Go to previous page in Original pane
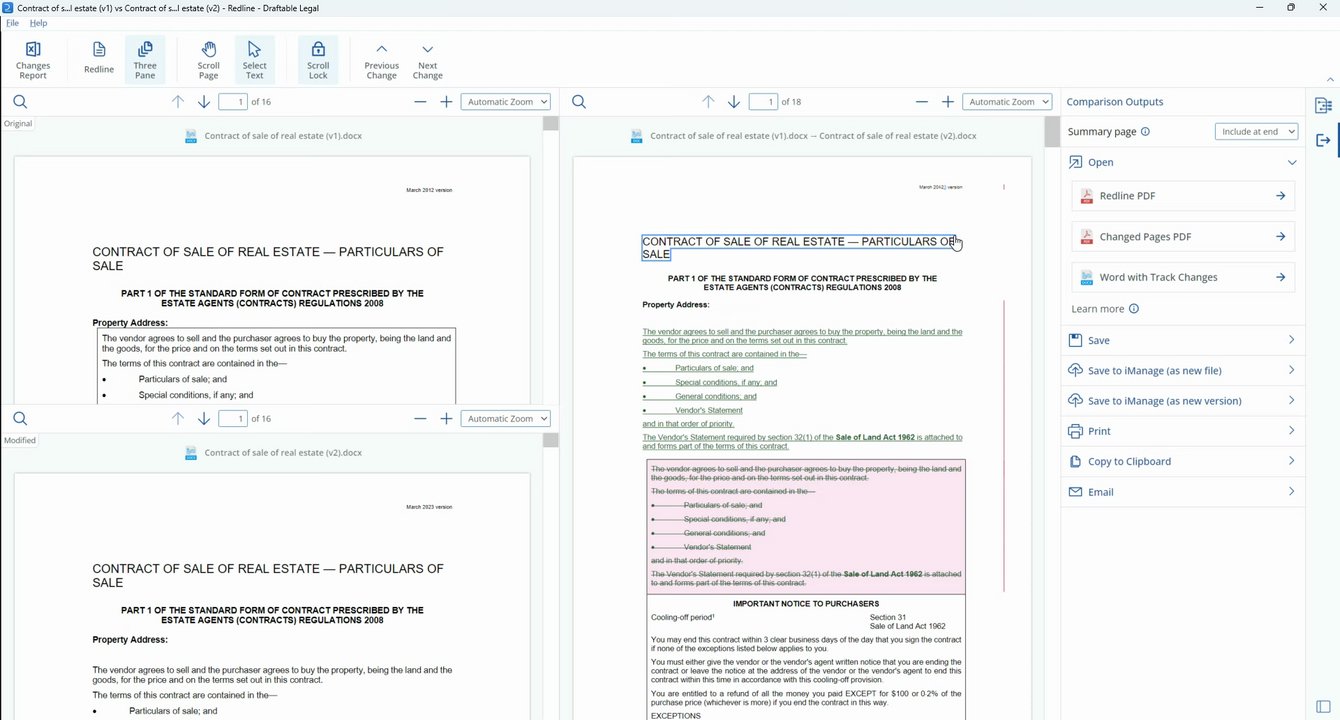The height and width of the screenshot is (720, 1340). pos(178,102)
